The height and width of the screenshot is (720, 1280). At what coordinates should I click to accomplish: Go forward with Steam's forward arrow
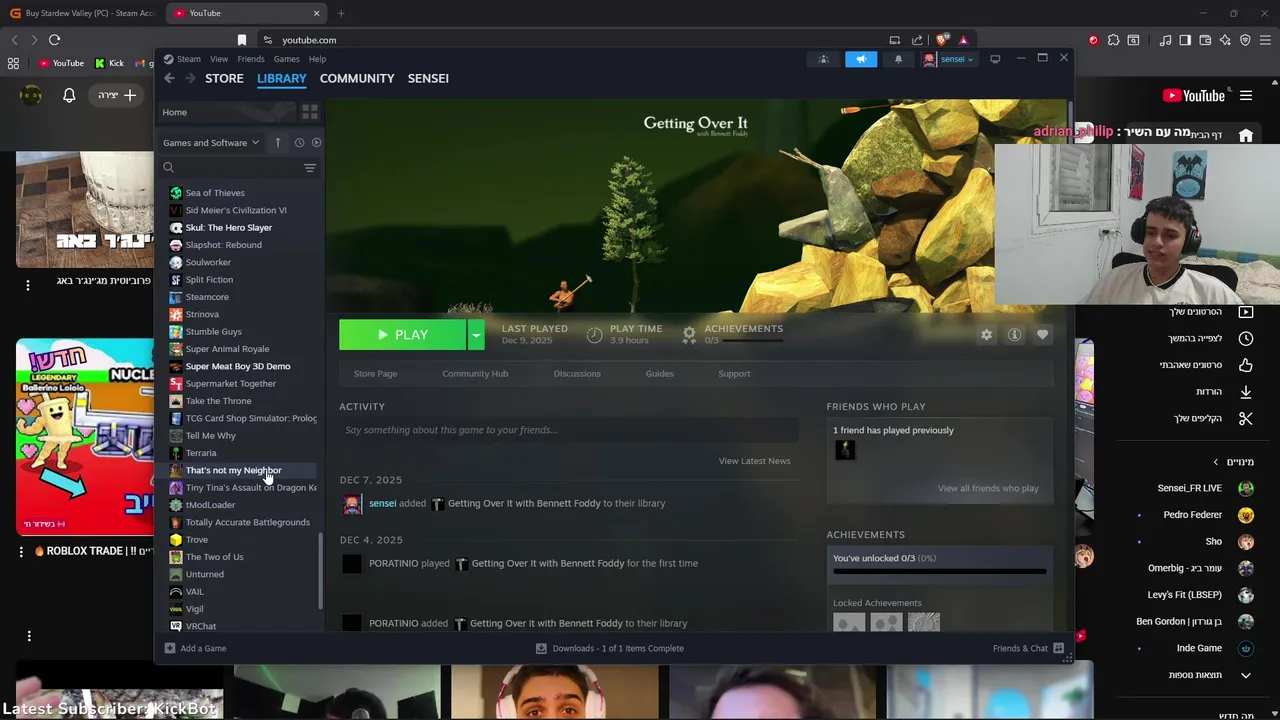coord(189,78)
